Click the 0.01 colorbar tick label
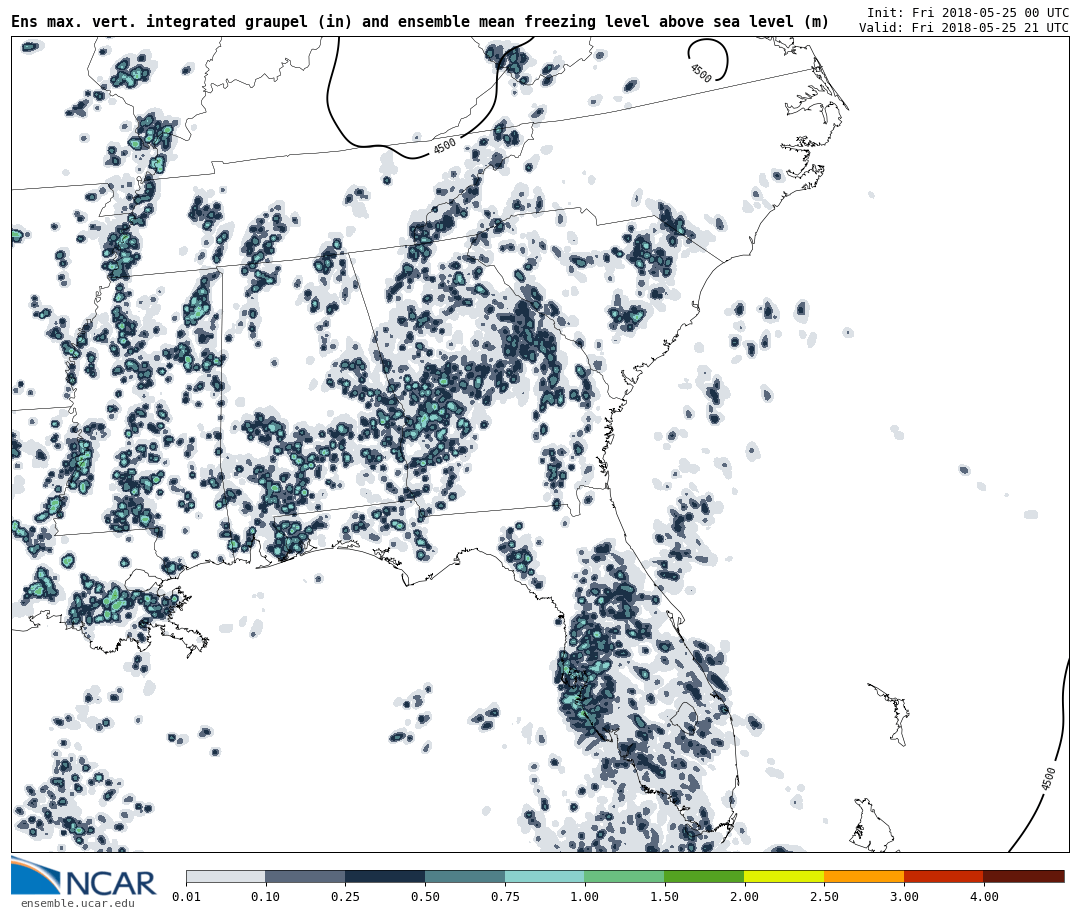The width and height of the screenshot is (1080, 915). [186, 897]
